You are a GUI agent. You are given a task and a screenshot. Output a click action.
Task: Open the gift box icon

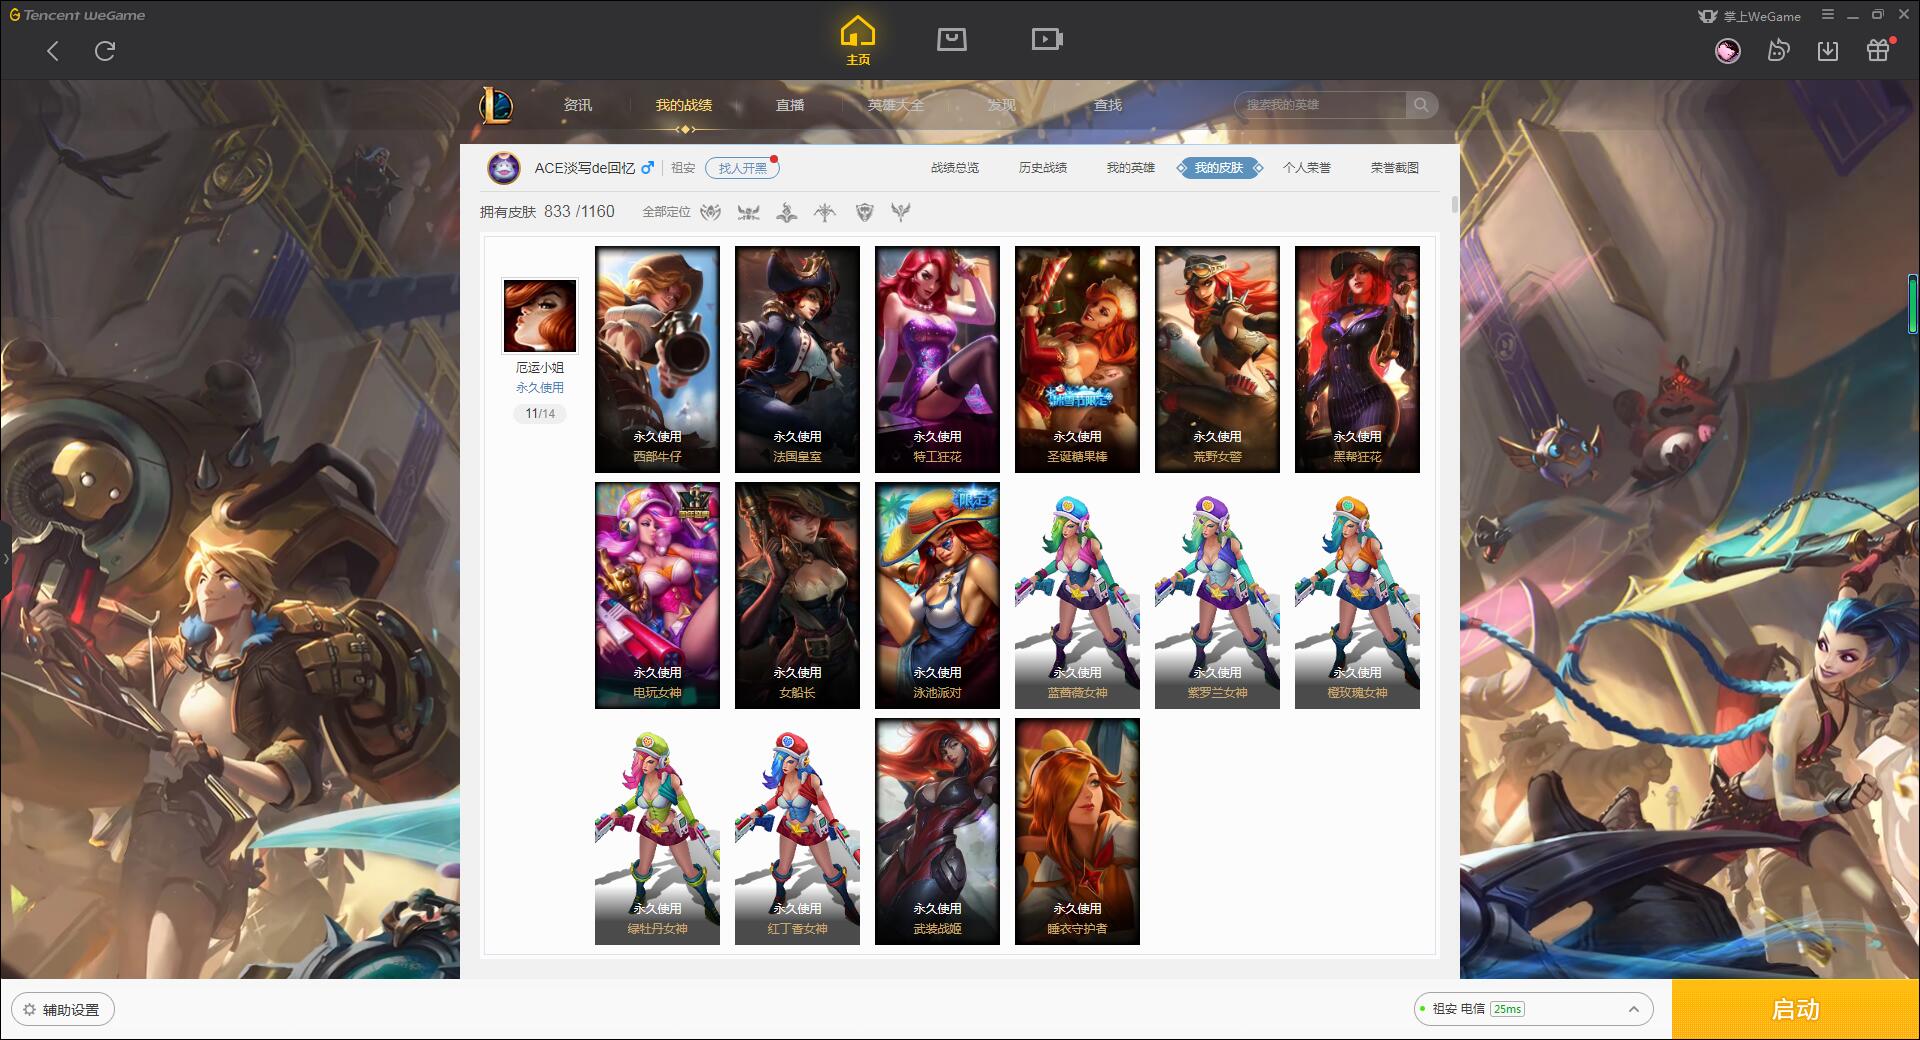click(1878, 51)
